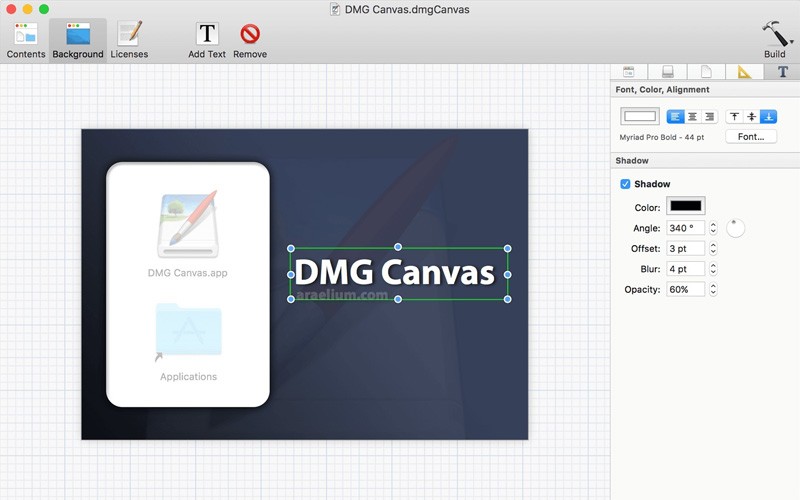Toggle the Shadow checkbox

(x=625, y=184)
